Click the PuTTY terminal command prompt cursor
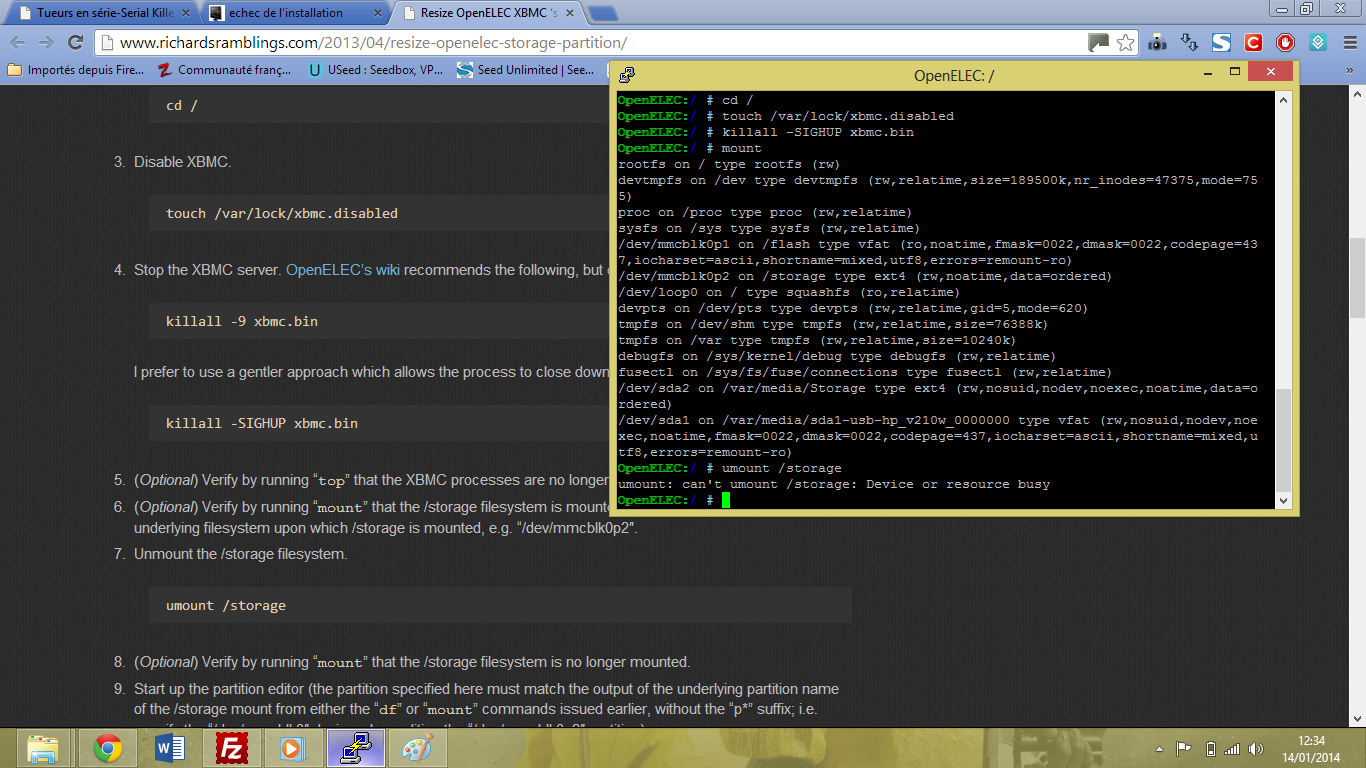1366x768 pixels. tap(726, 500)
